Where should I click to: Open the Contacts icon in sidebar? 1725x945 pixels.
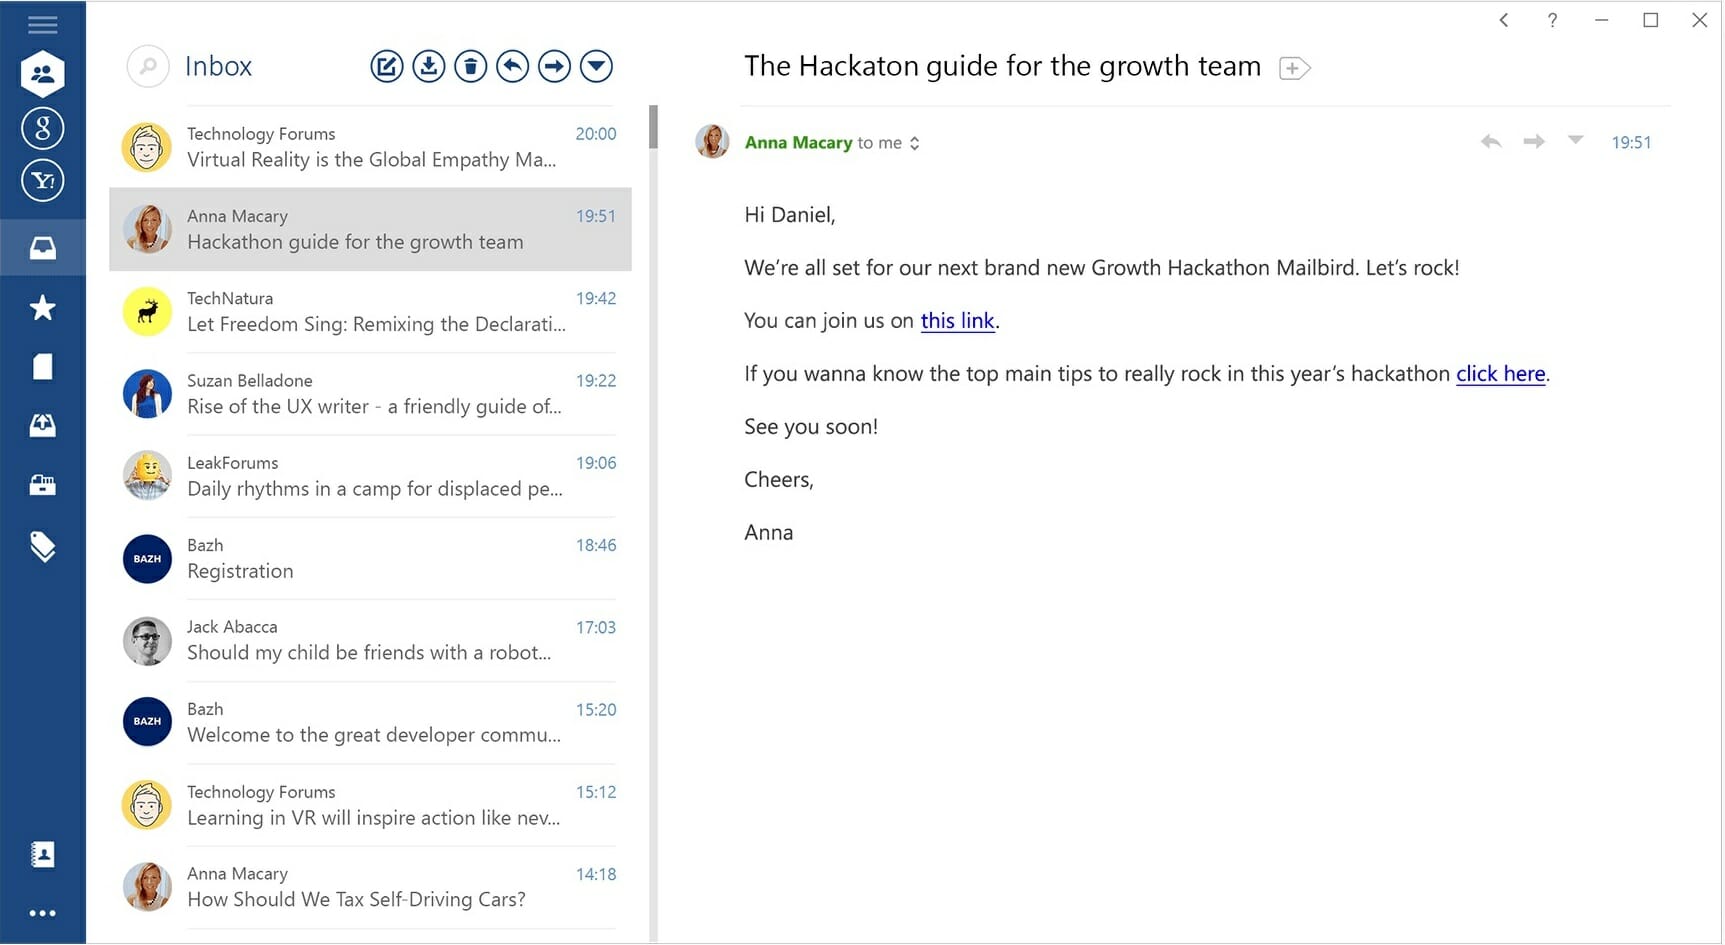pos(42,855)
